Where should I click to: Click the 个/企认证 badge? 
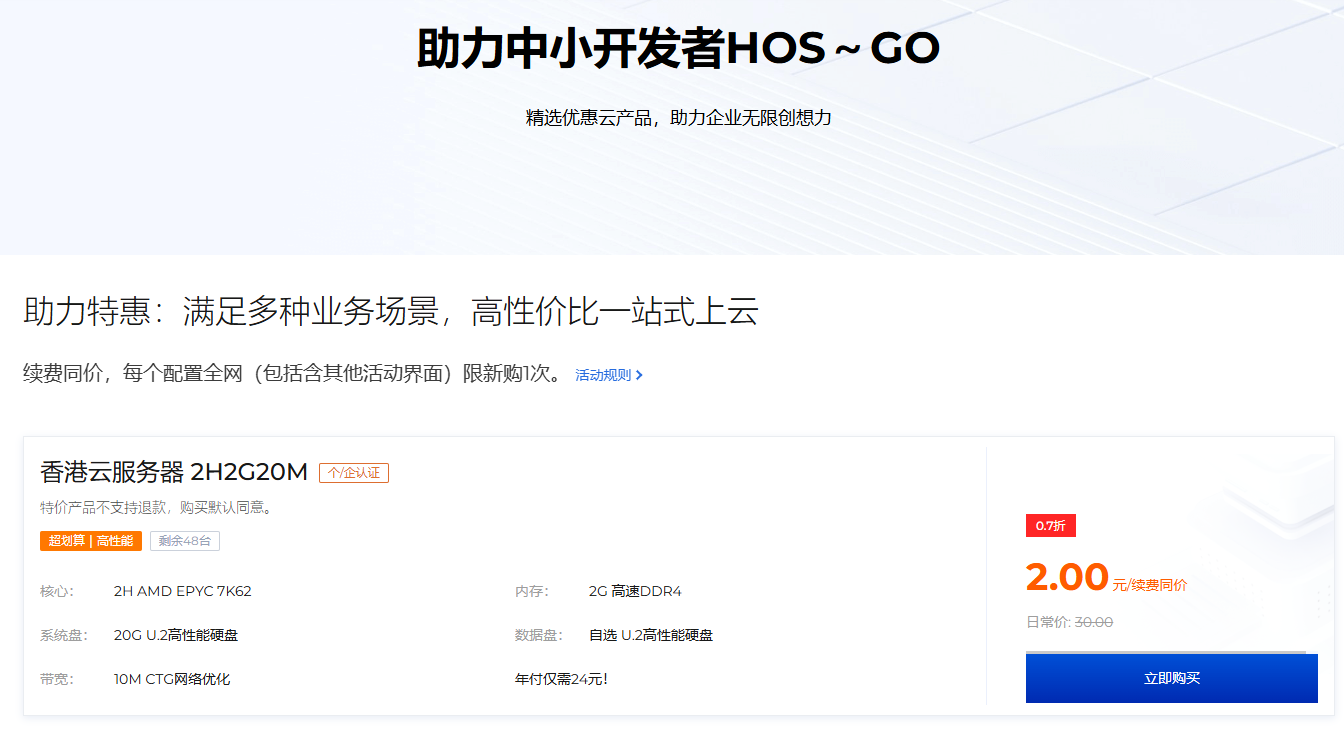(354, 472)
